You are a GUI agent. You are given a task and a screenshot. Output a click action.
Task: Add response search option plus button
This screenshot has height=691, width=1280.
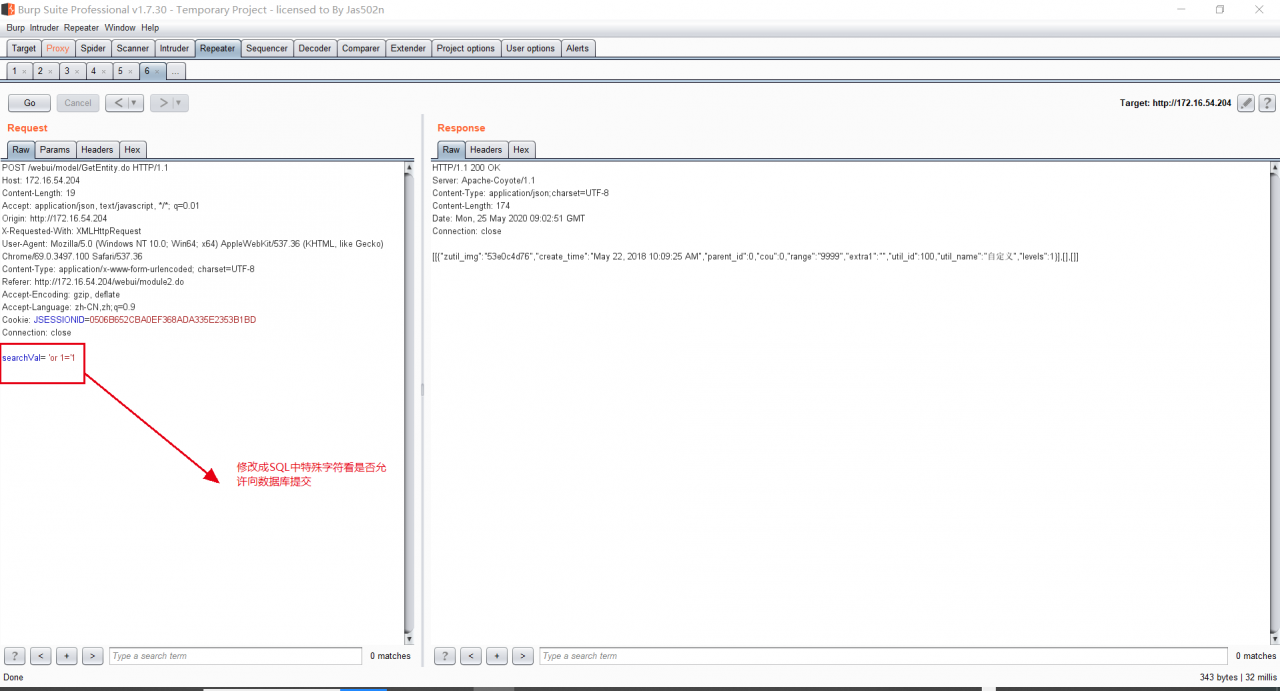coord(497,656)
